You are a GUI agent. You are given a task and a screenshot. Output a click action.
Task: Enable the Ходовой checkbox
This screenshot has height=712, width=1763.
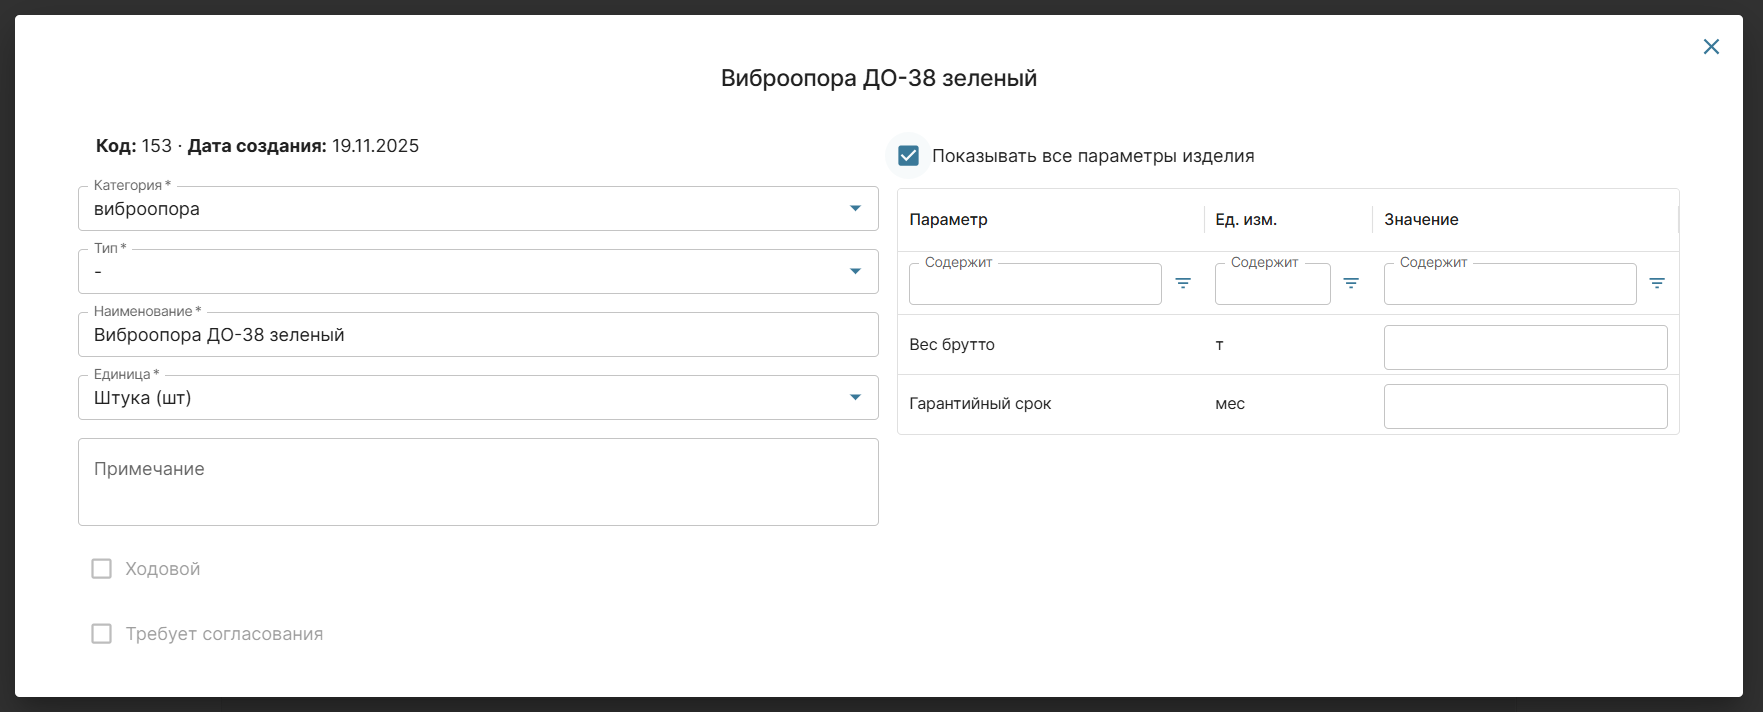(102, 569)
